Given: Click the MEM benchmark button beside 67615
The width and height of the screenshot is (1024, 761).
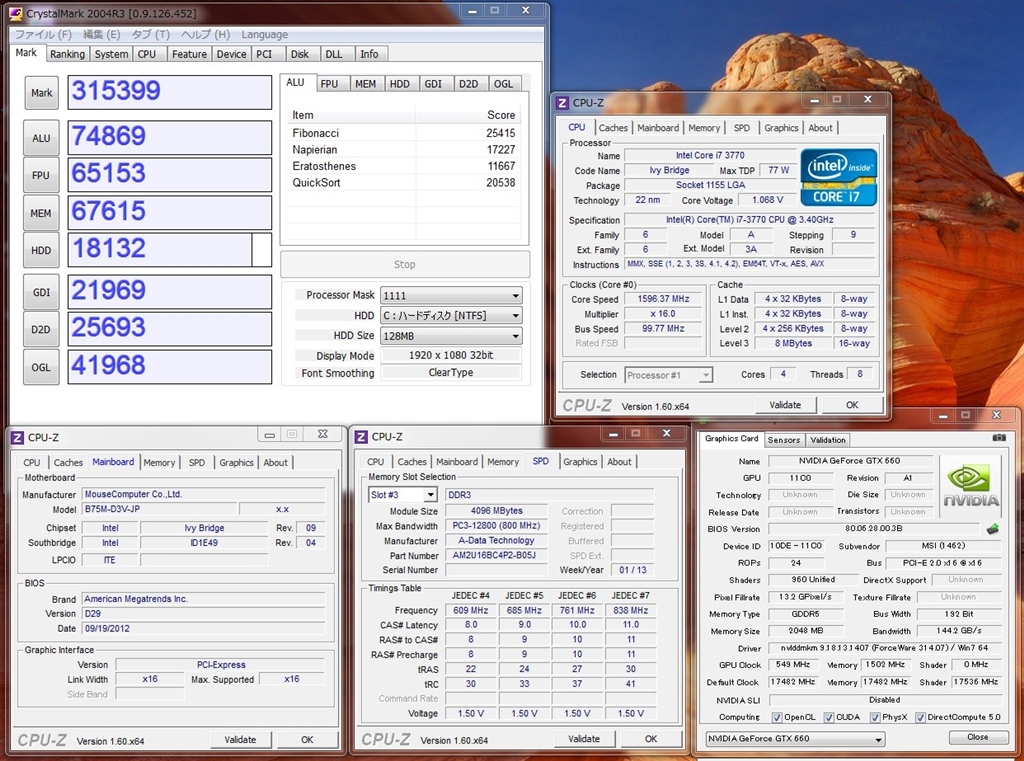Looking at the screenshot, I should coord(41,213).
